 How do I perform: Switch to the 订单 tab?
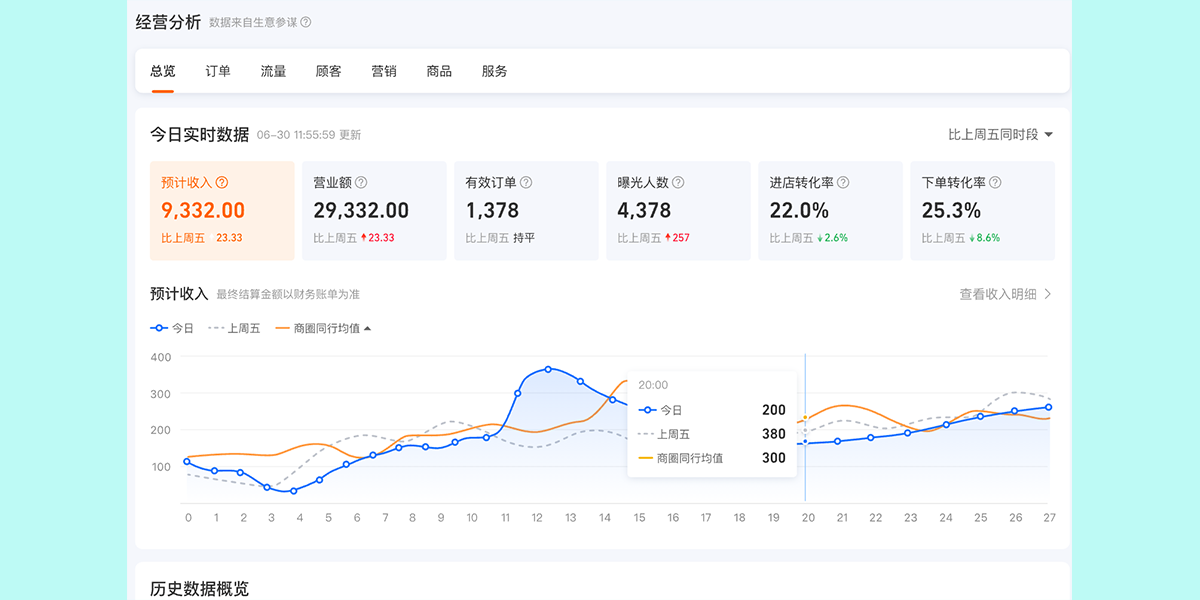coord(218,71)
